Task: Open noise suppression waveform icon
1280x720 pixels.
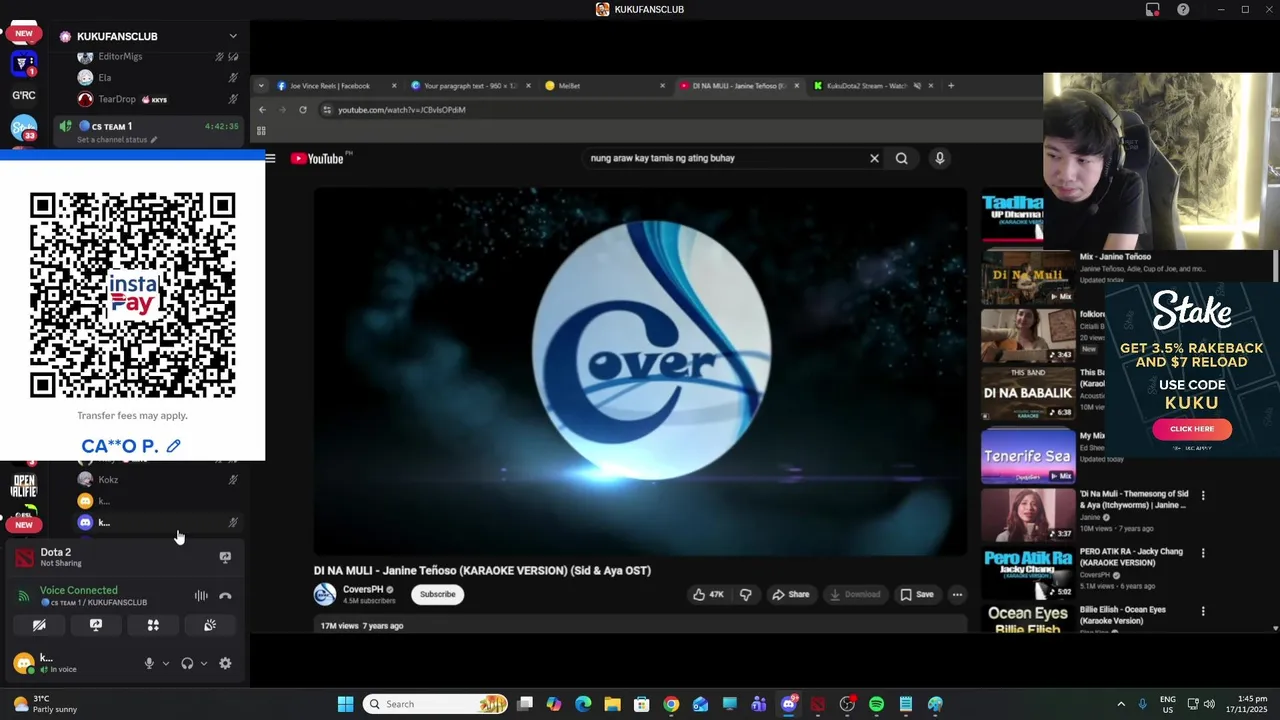Action: point(201,596)
